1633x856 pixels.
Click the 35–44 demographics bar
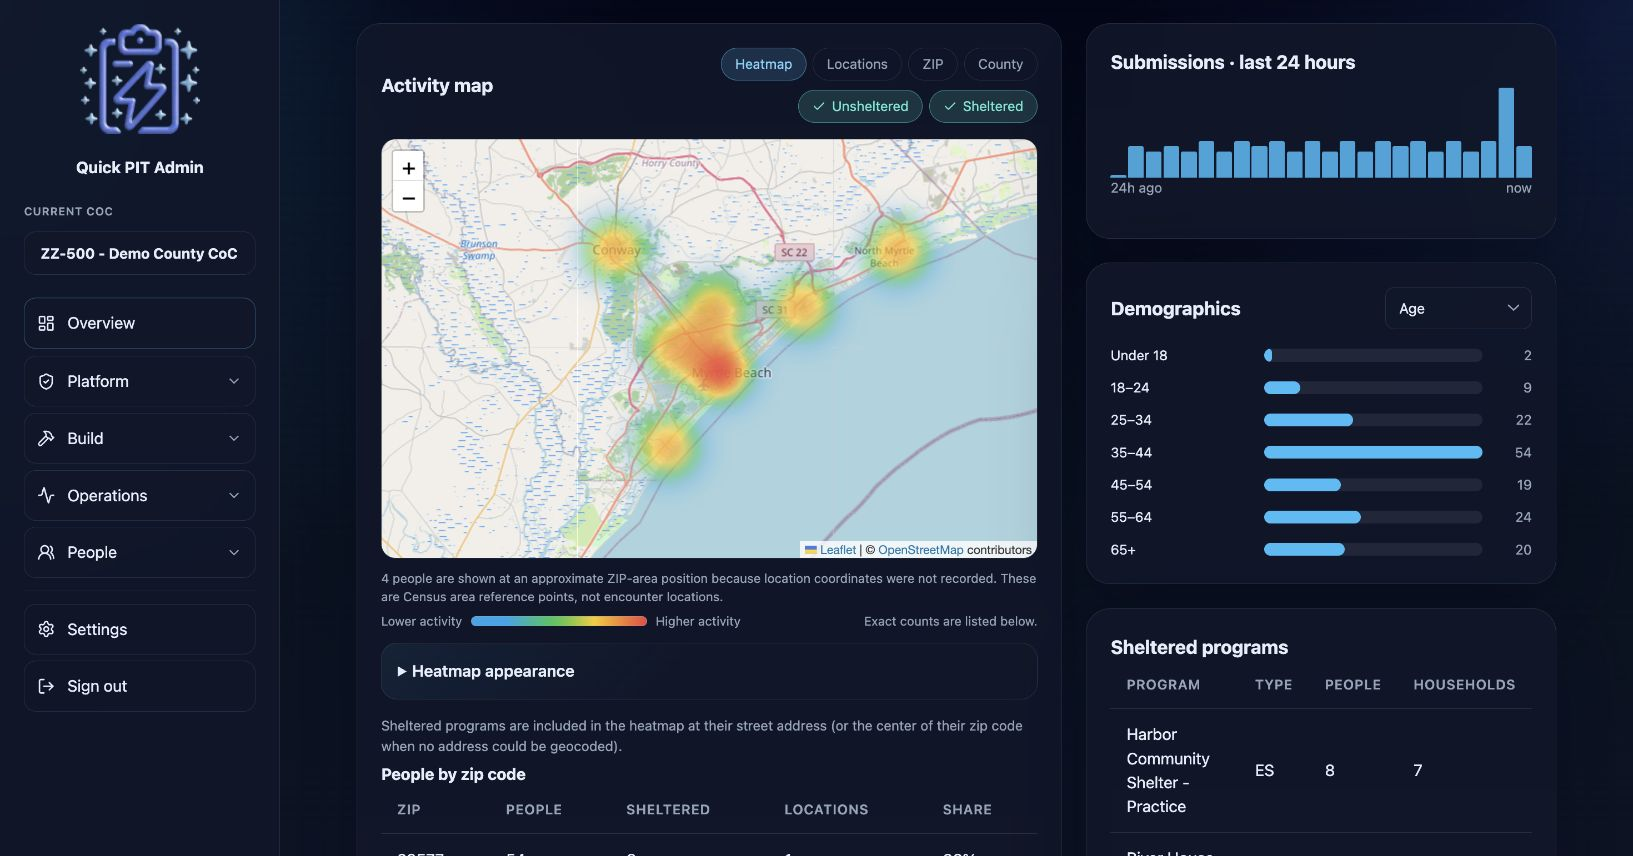[x=1373, y=453]
